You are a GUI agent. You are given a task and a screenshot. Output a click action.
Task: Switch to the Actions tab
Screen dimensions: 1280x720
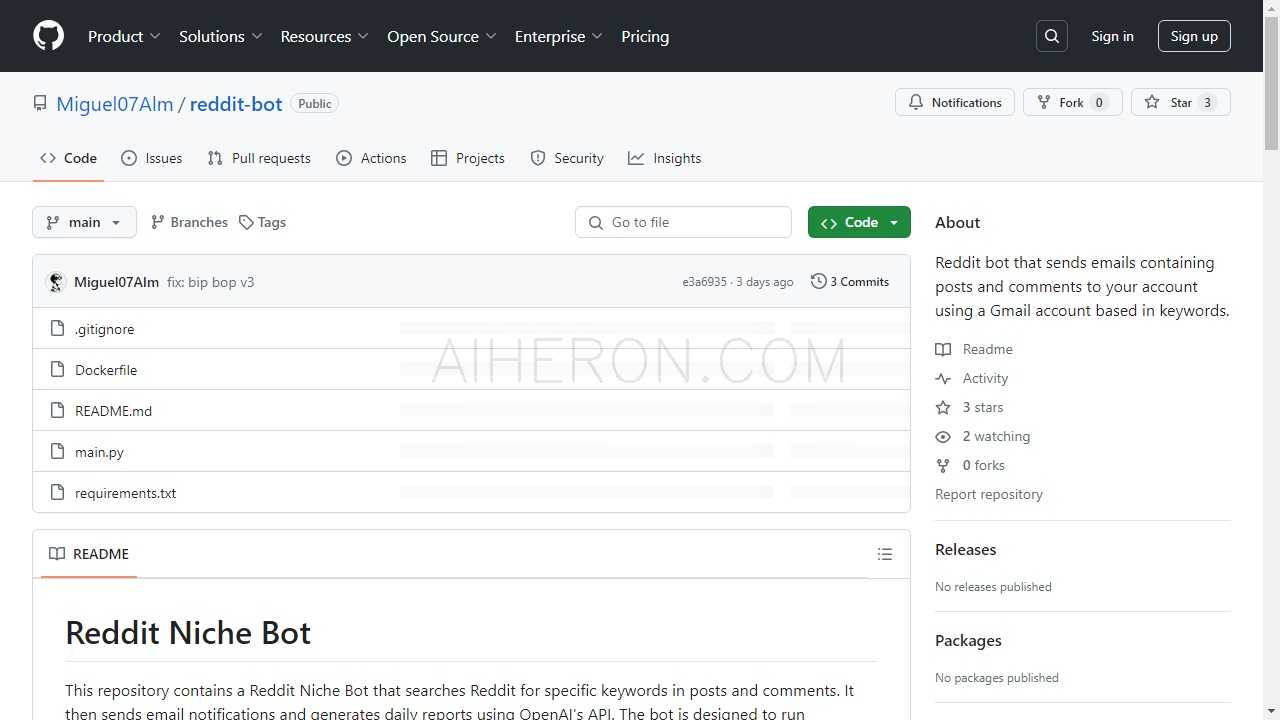pyautogui.click(x=371, y=158)
